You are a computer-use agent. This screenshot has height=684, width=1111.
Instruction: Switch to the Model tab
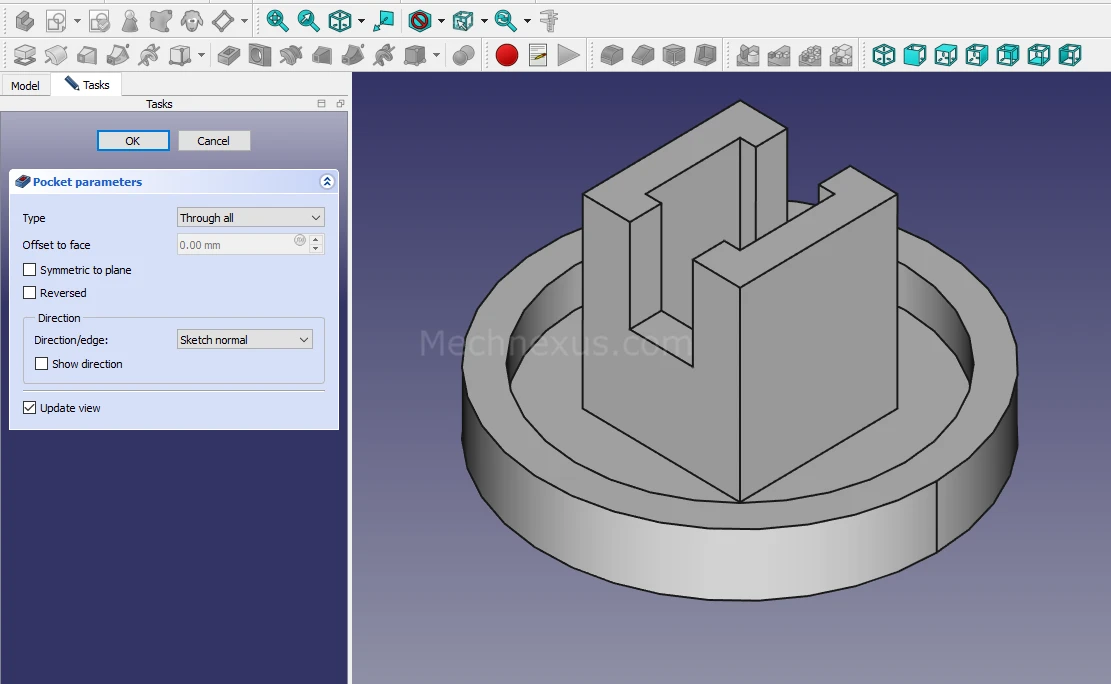click(25, 86)
